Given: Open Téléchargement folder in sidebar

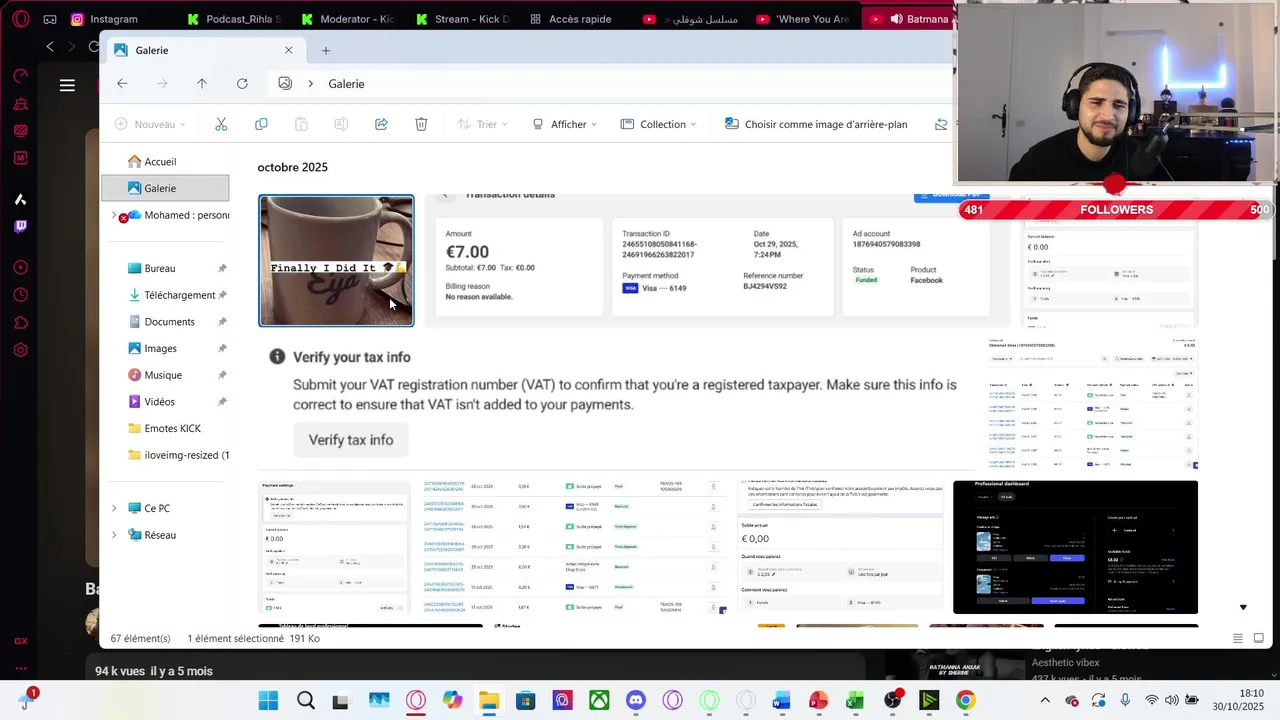Looking at the screenshot, I should click(165, 295).
